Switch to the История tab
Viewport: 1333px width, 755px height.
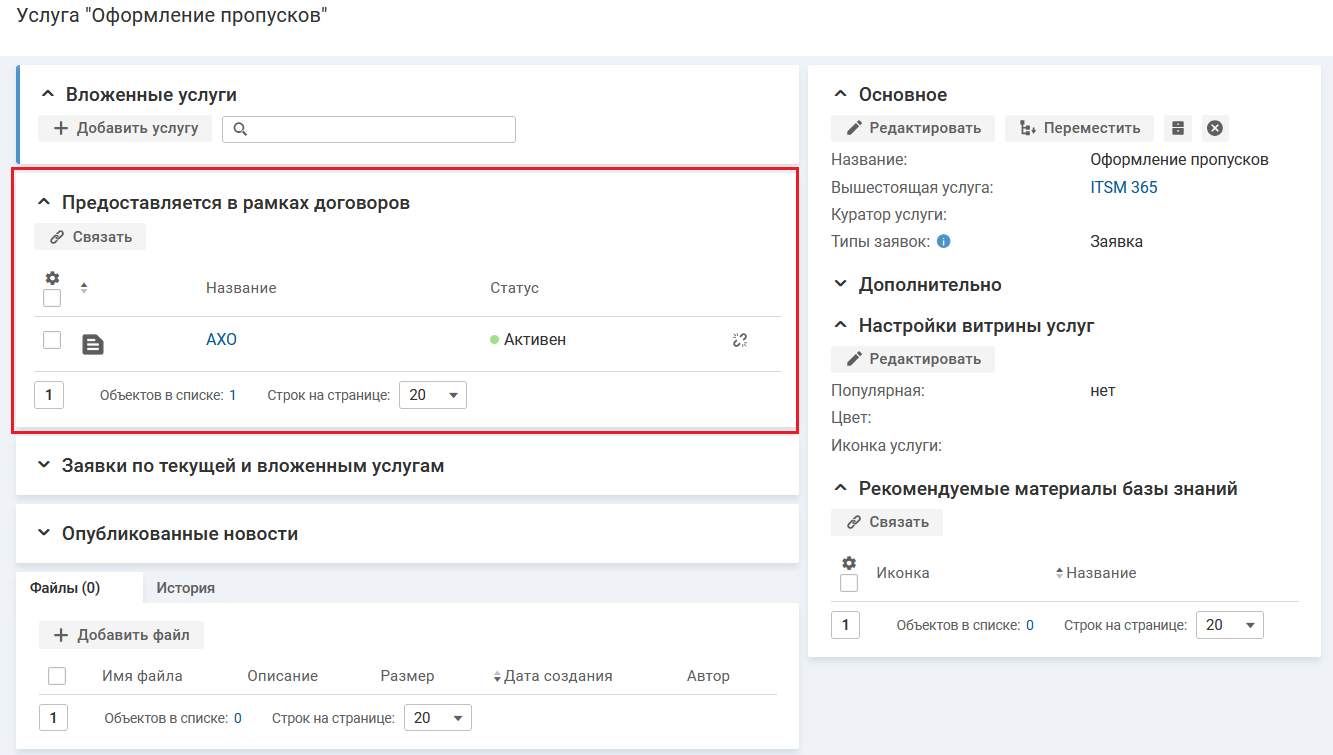point(185,588)
